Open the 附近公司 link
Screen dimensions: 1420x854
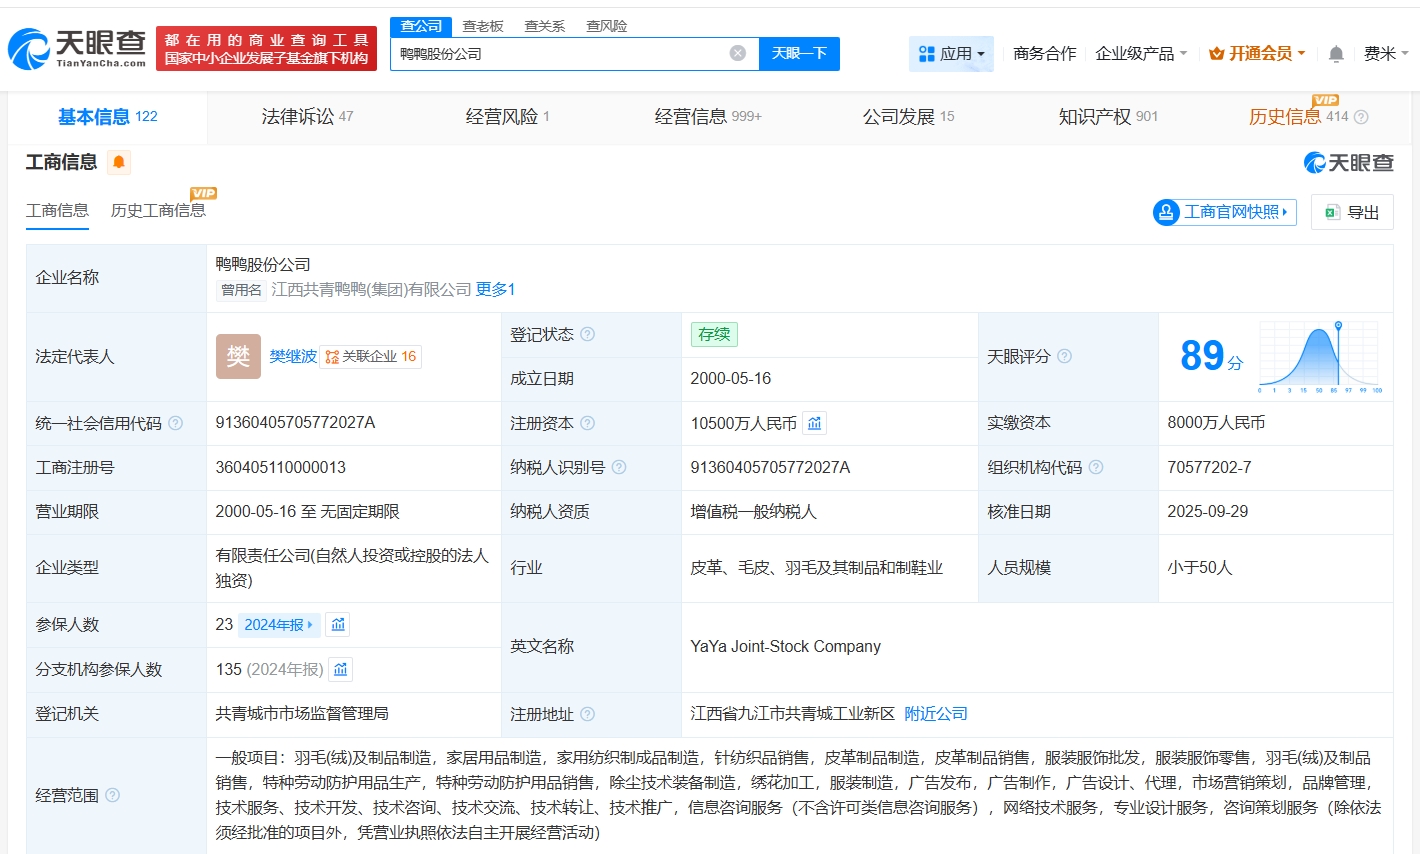click(x=935, y=714)
